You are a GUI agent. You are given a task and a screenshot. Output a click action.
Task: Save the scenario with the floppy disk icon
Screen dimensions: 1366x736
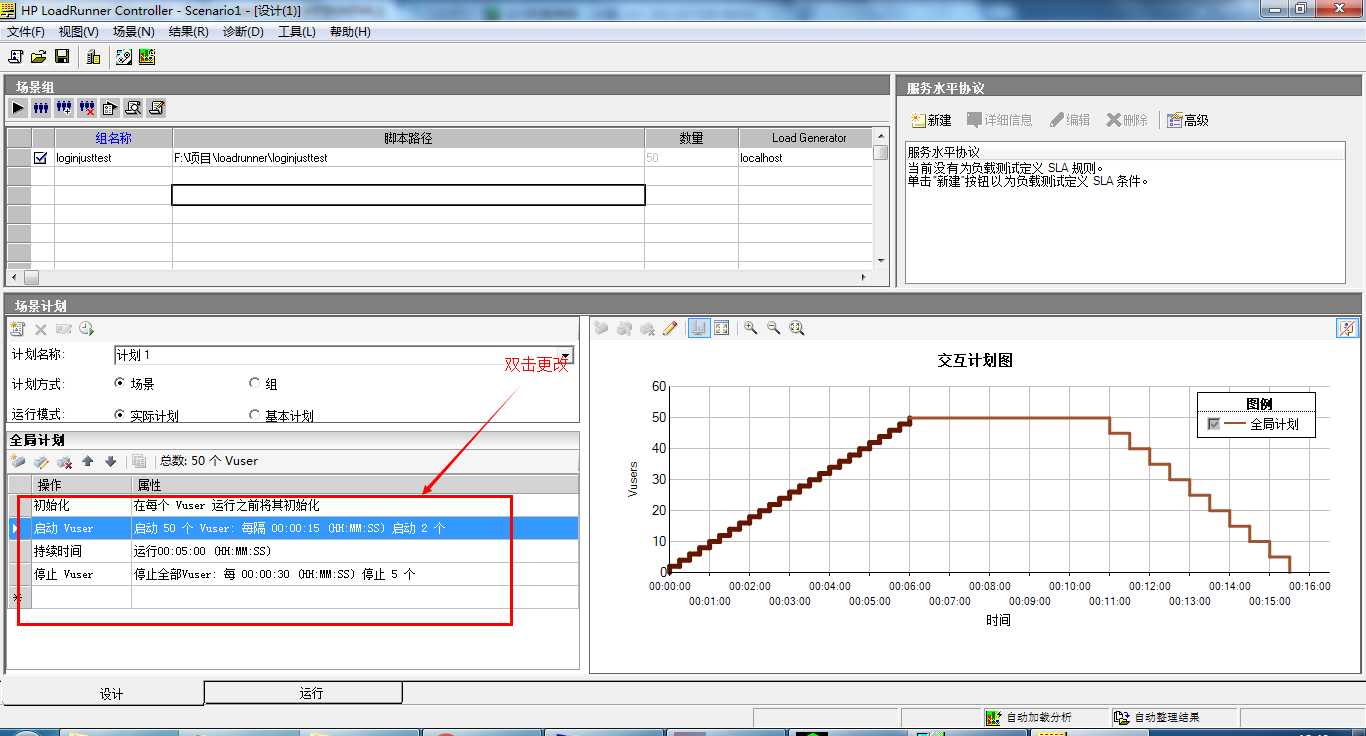coord(62,57)
